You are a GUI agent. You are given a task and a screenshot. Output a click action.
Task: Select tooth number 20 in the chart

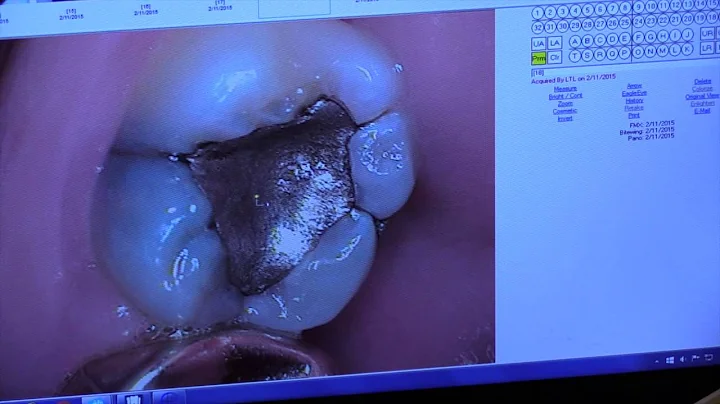[688, 19]
